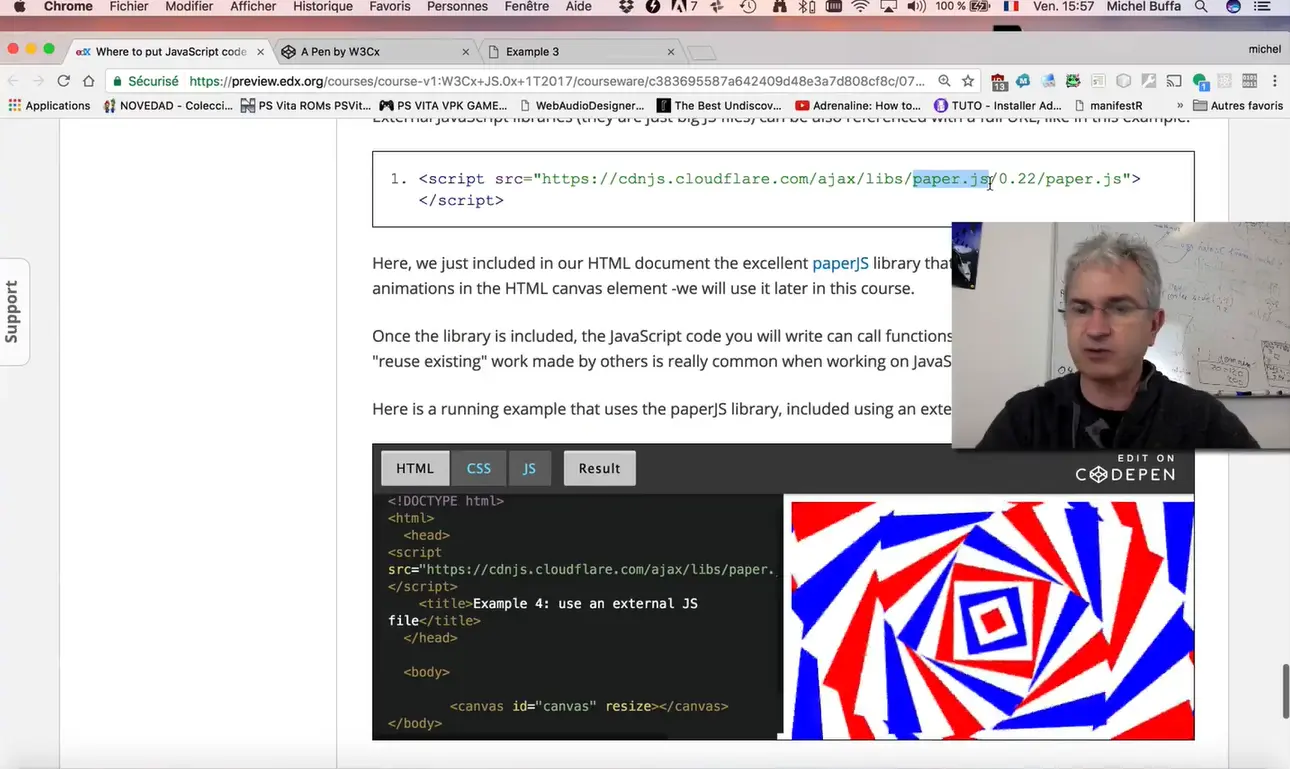Open the volume control in menu bar

[917, 7]
